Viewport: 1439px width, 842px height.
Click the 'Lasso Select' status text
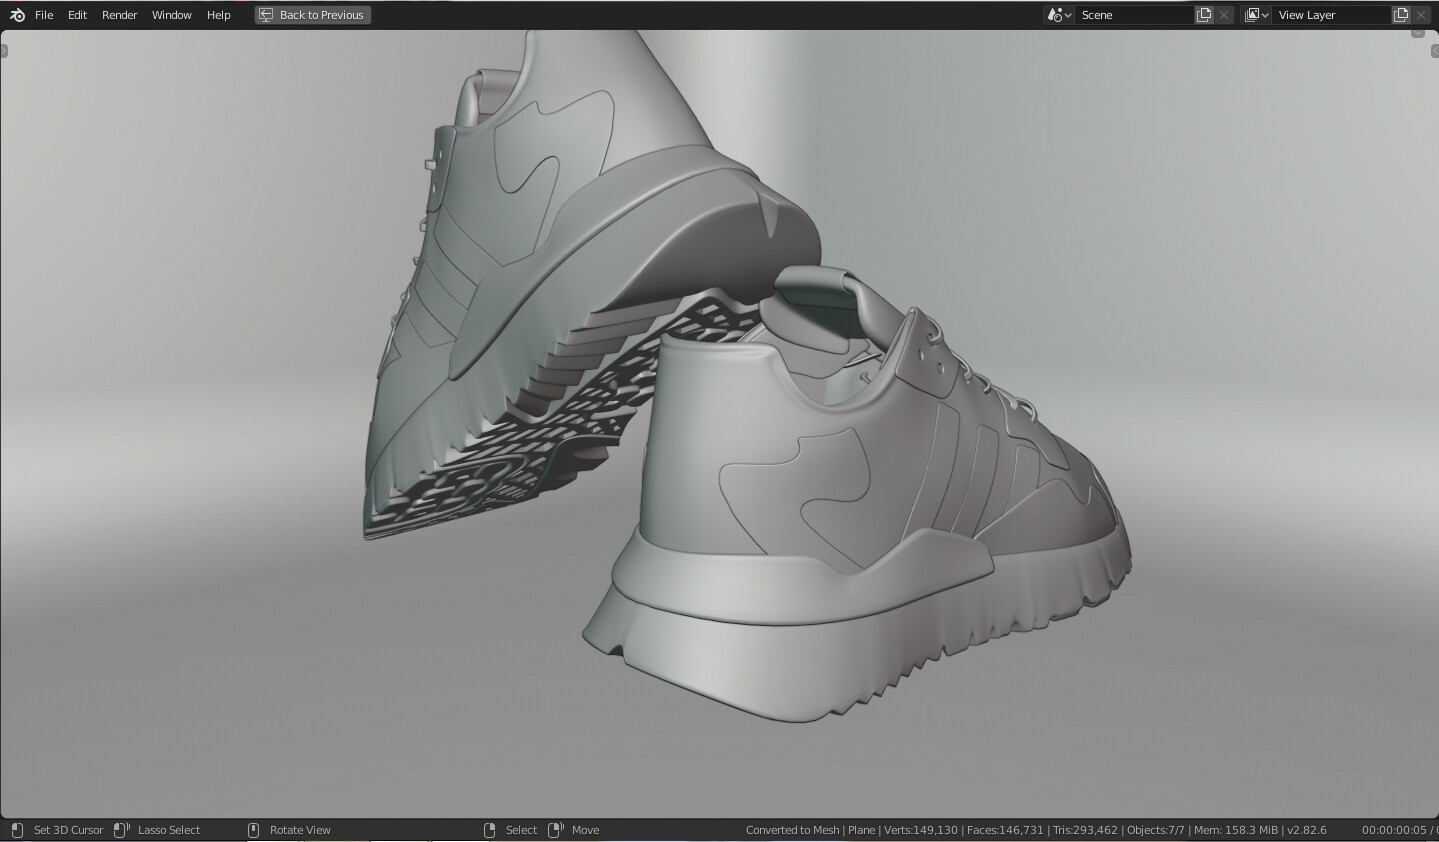(x=169, y=830)
